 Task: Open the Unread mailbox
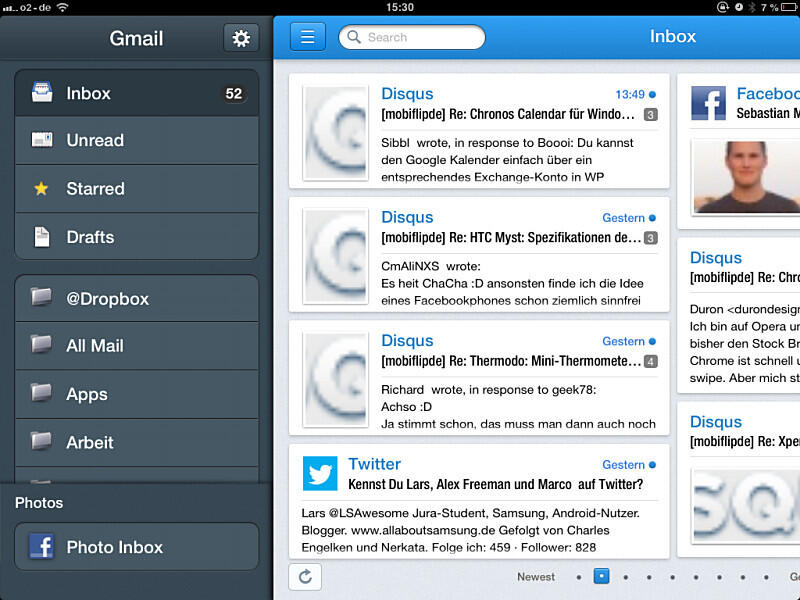137,140
